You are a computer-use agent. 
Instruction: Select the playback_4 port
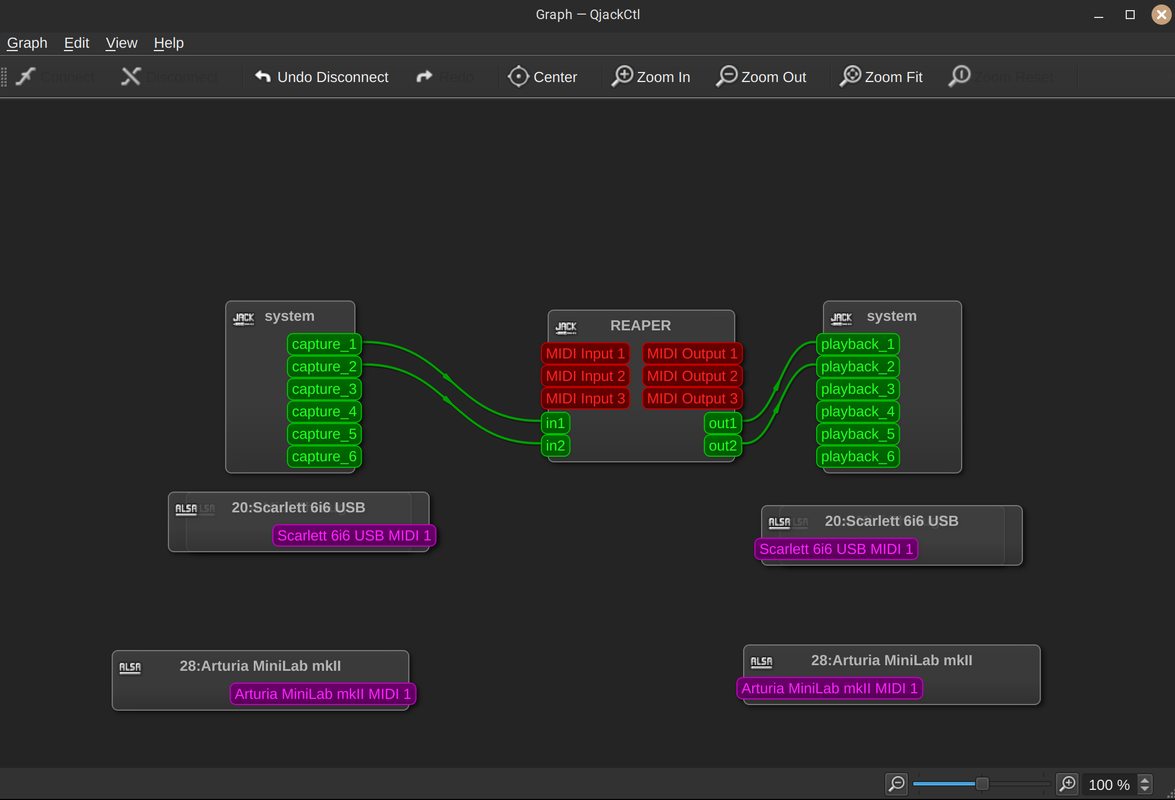pyautogui.click(x=858, y=411)
